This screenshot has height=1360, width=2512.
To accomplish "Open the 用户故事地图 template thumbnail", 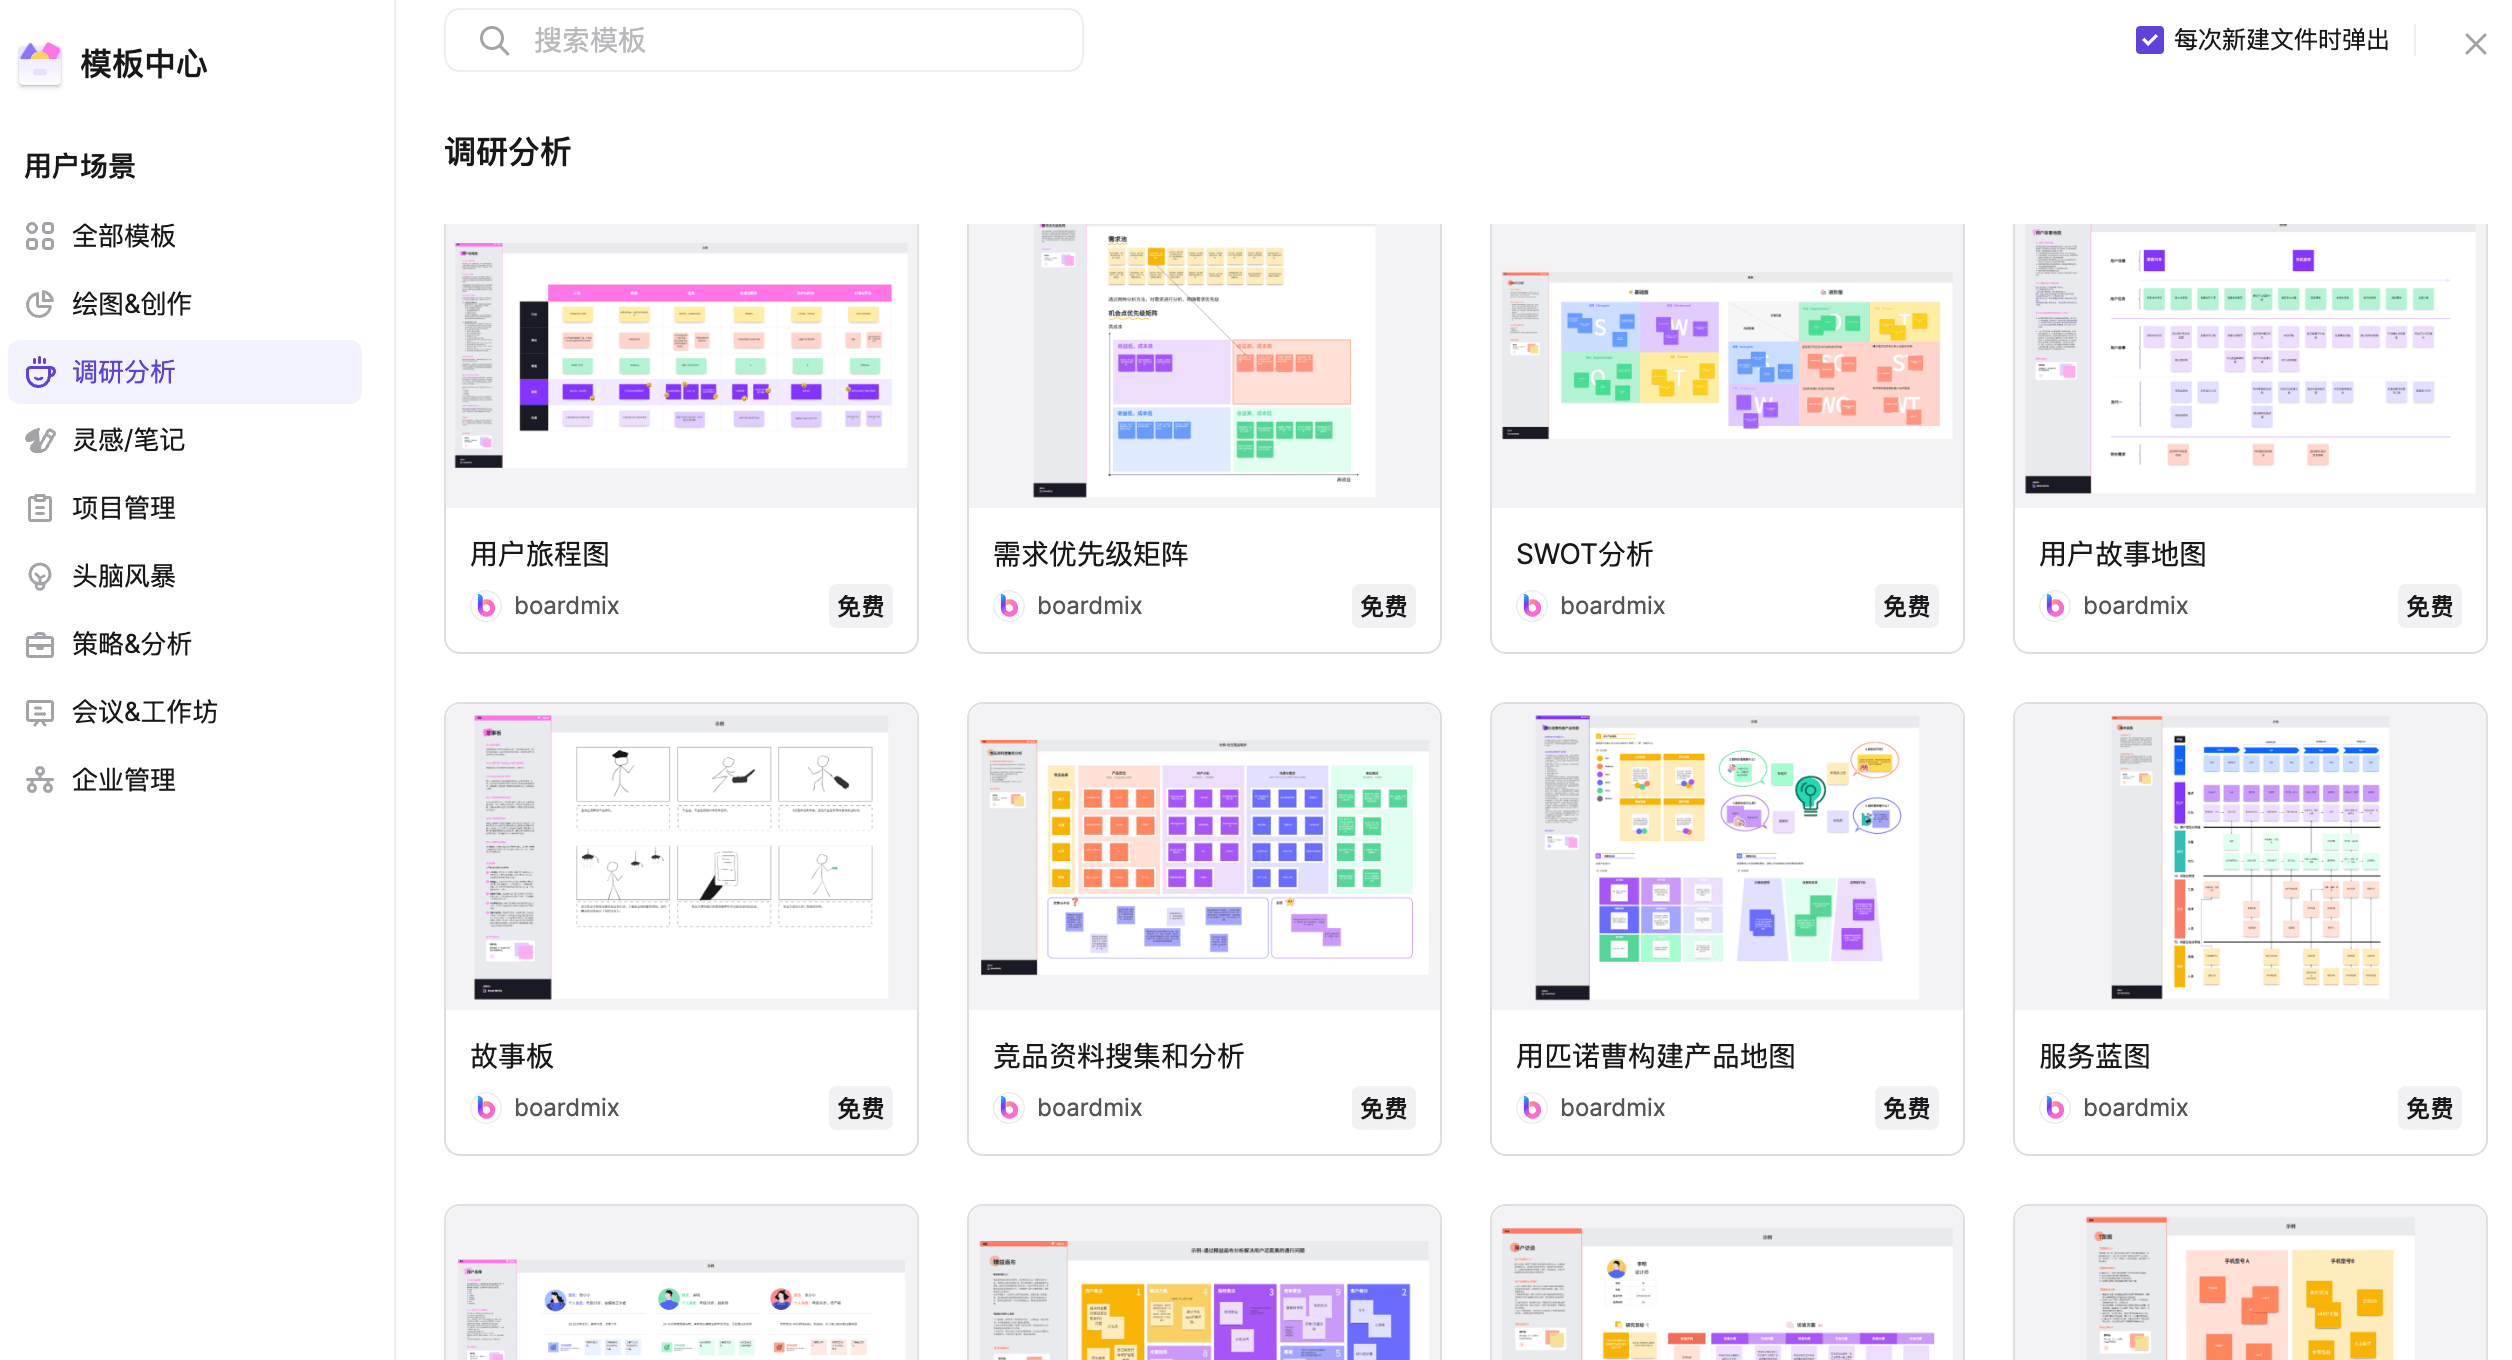I will 2251,366.
